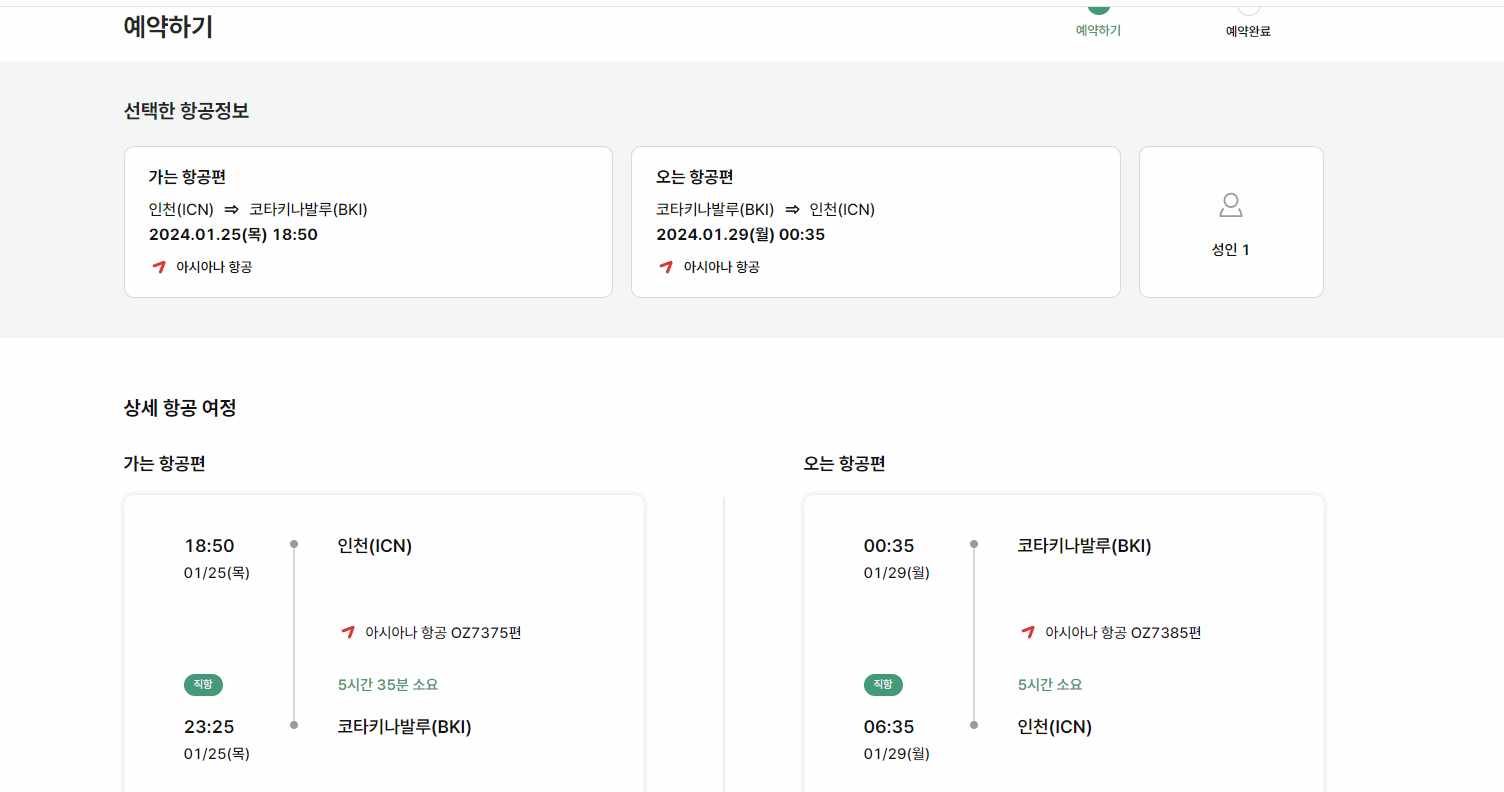The height and width of the screenshot is (792, 1504).
Task: Click the Asiana icon beside OZ7375편
Action: pos(348,631)
